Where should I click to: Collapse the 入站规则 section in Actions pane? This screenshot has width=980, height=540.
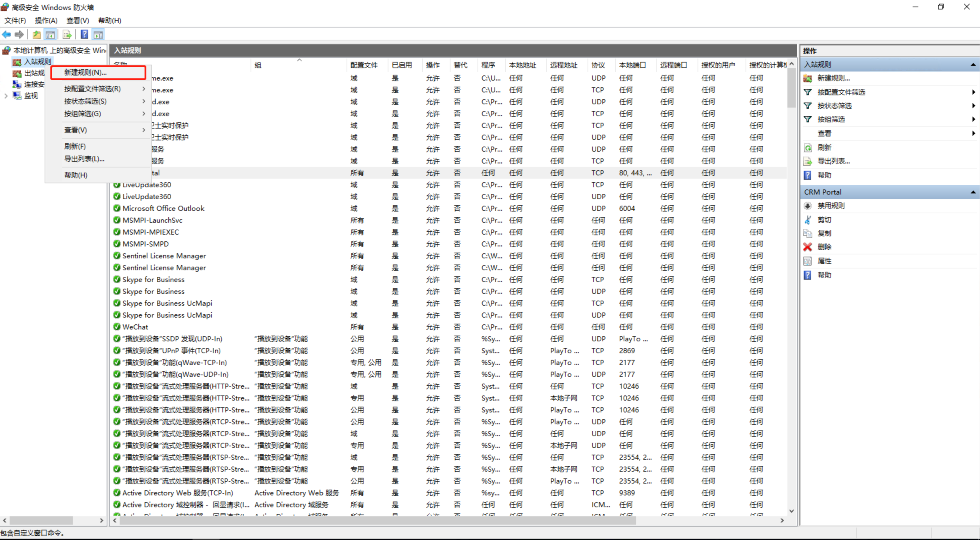point(973,64)
